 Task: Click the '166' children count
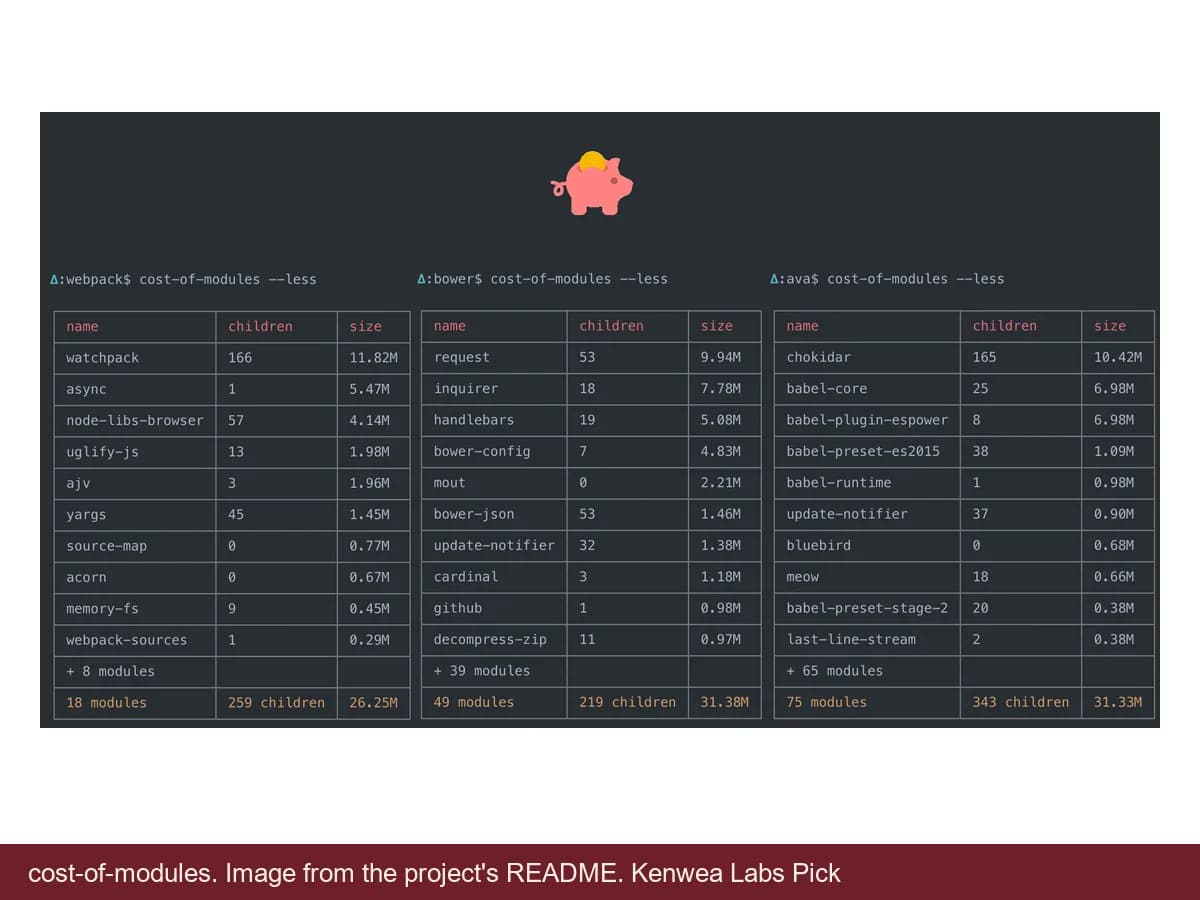(240, 358)
